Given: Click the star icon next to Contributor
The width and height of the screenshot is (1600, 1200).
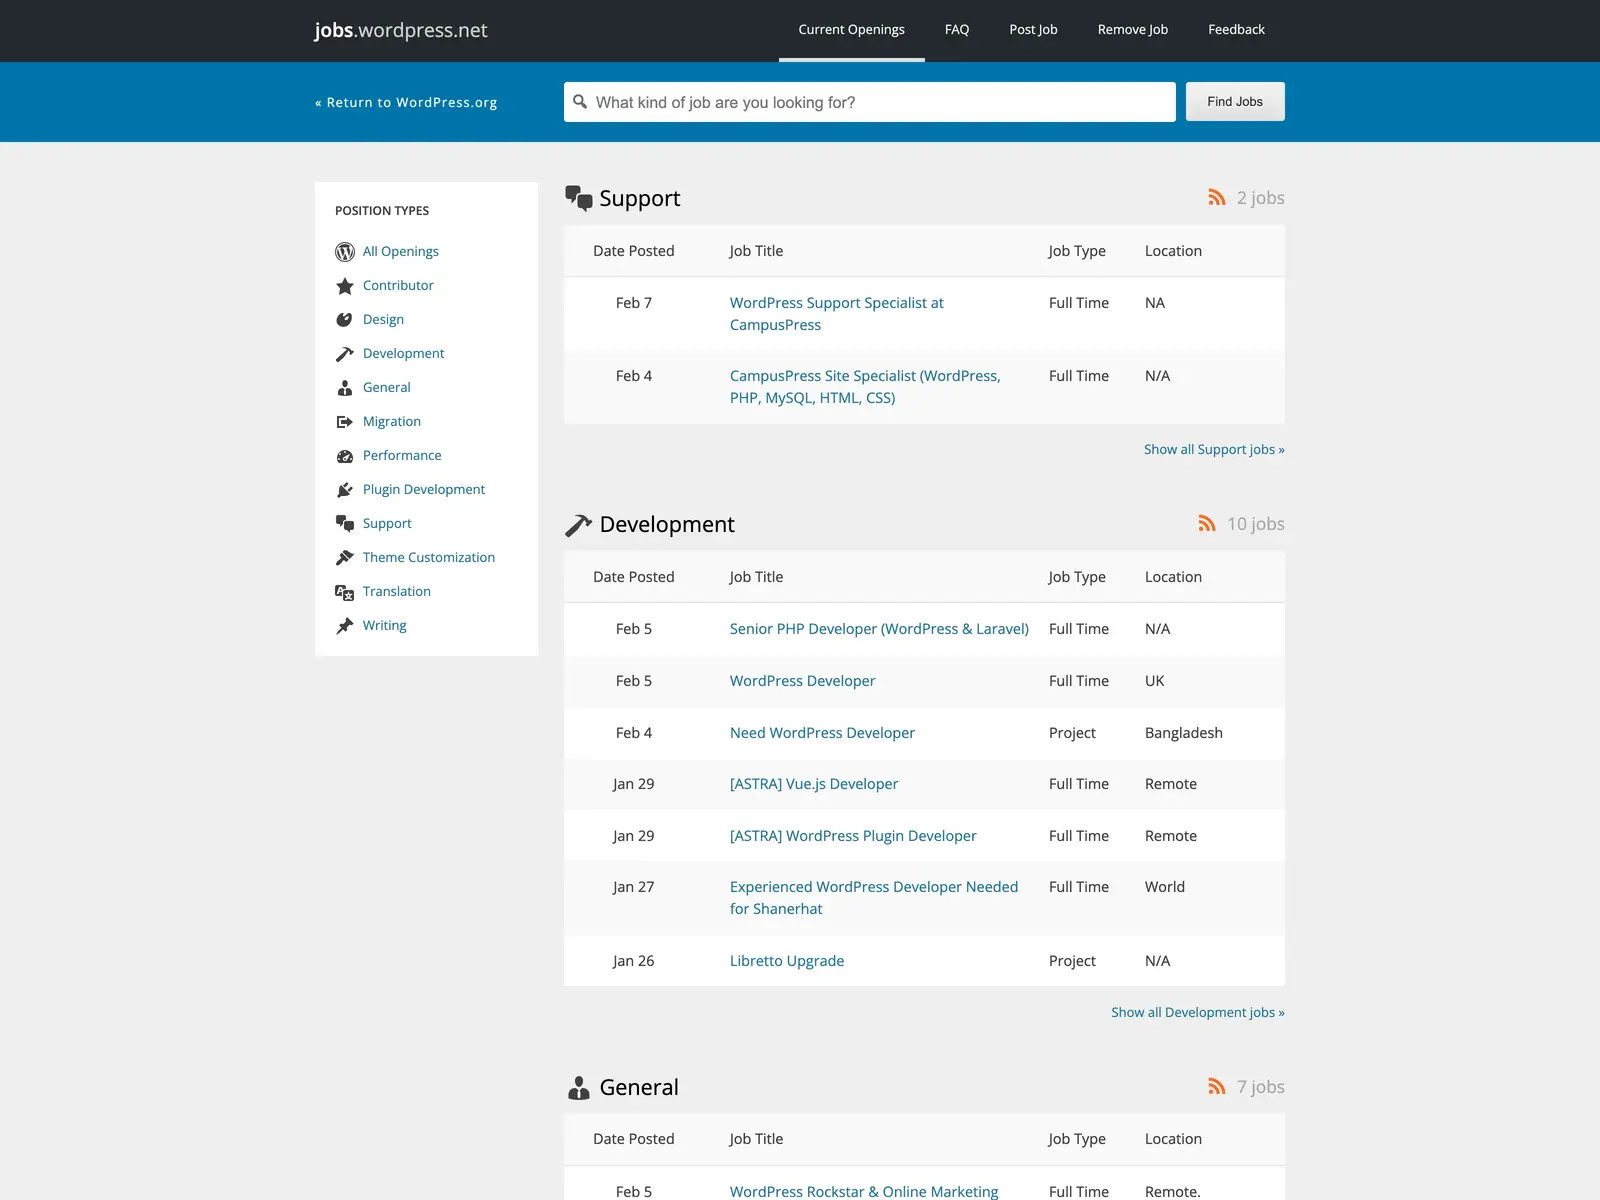Looking at the screenshot, I should pyautogui.click(x=345, y=286).
